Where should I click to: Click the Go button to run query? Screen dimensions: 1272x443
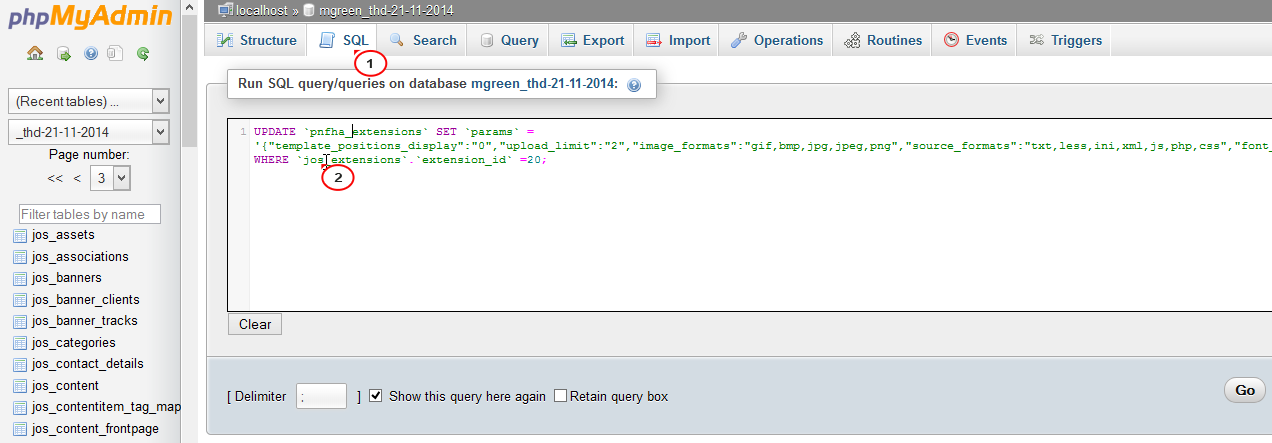pyautogui.click(x=1244, y=390)
